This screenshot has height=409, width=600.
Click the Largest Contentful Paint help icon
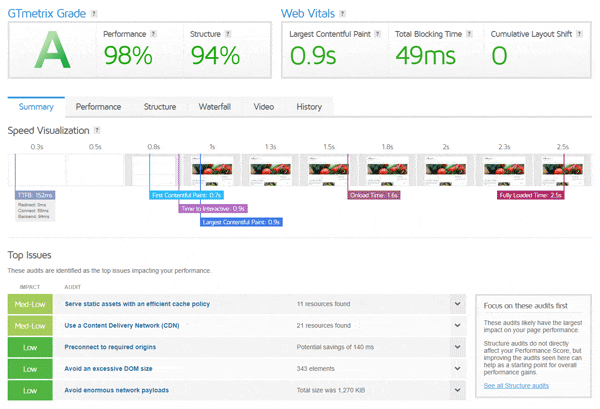[377, 34]
